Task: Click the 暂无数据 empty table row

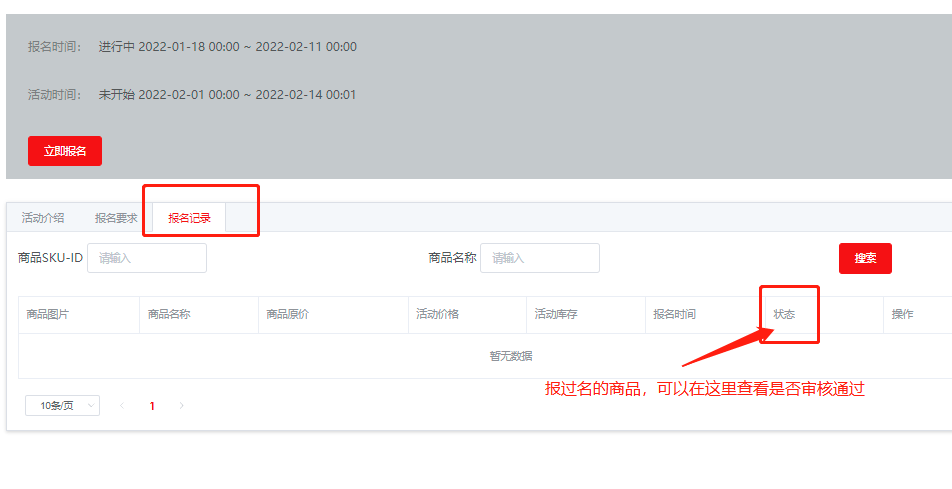Action: (510, 356)
